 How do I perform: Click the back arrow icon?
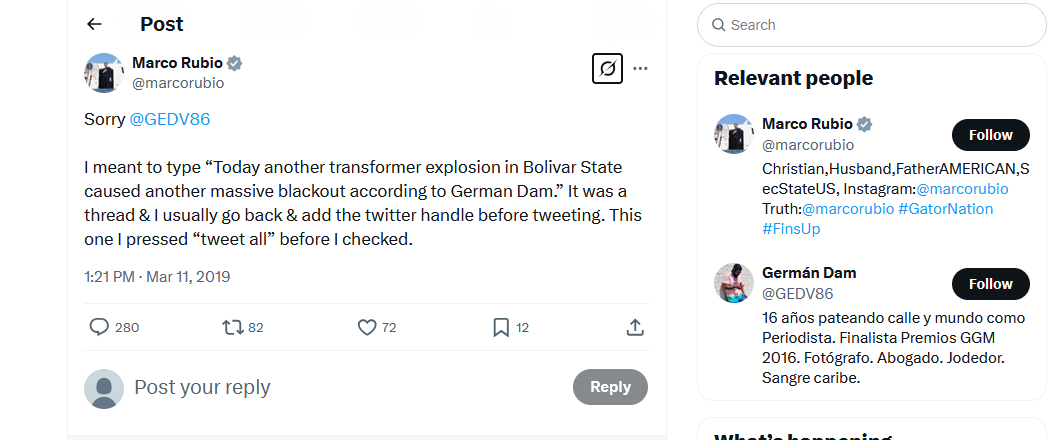click(x=95, y=24)
